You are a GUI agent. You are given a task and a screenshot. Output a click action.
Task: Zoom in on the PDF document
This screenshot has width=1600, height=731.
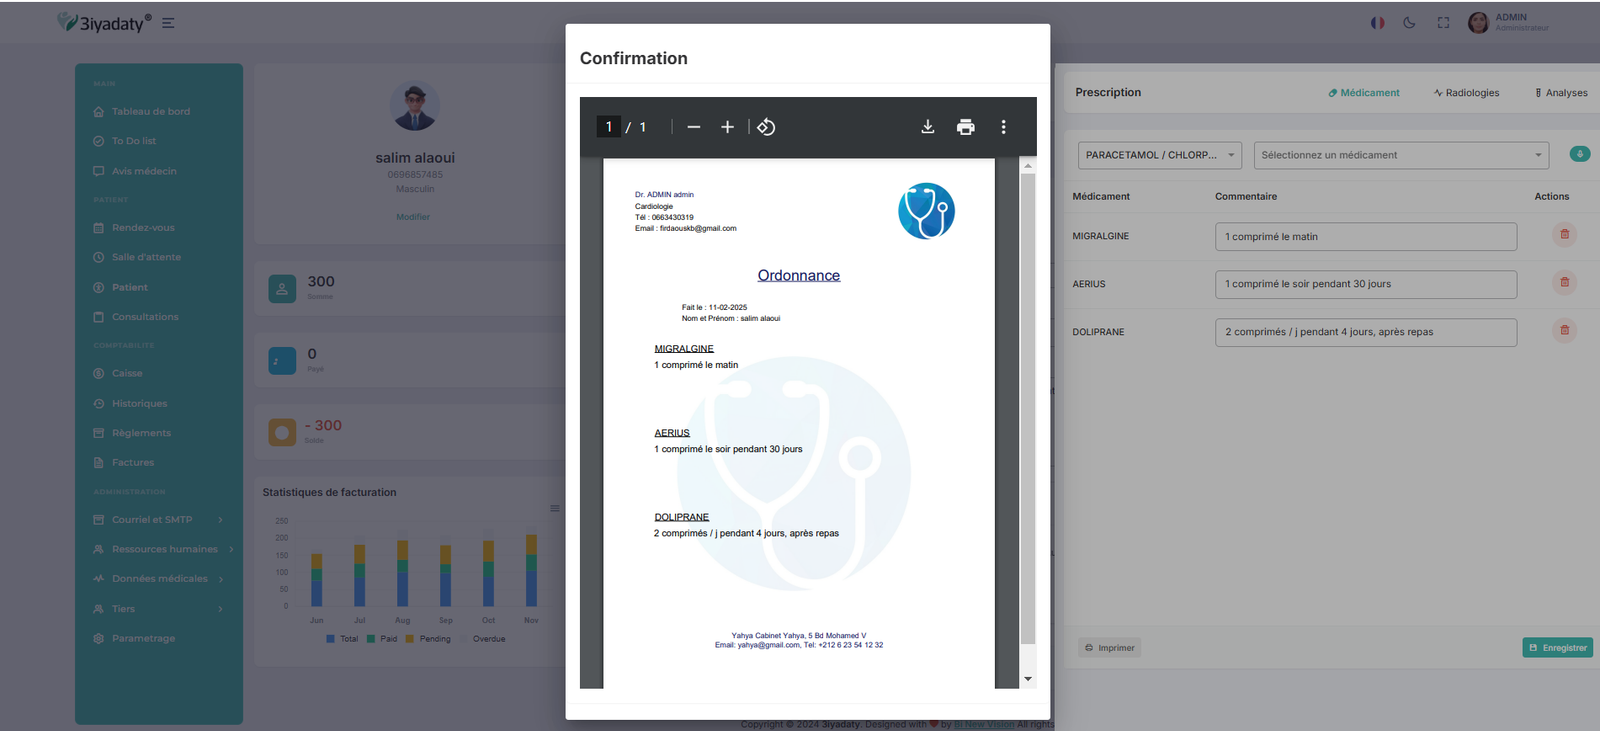tap(727, 127)
